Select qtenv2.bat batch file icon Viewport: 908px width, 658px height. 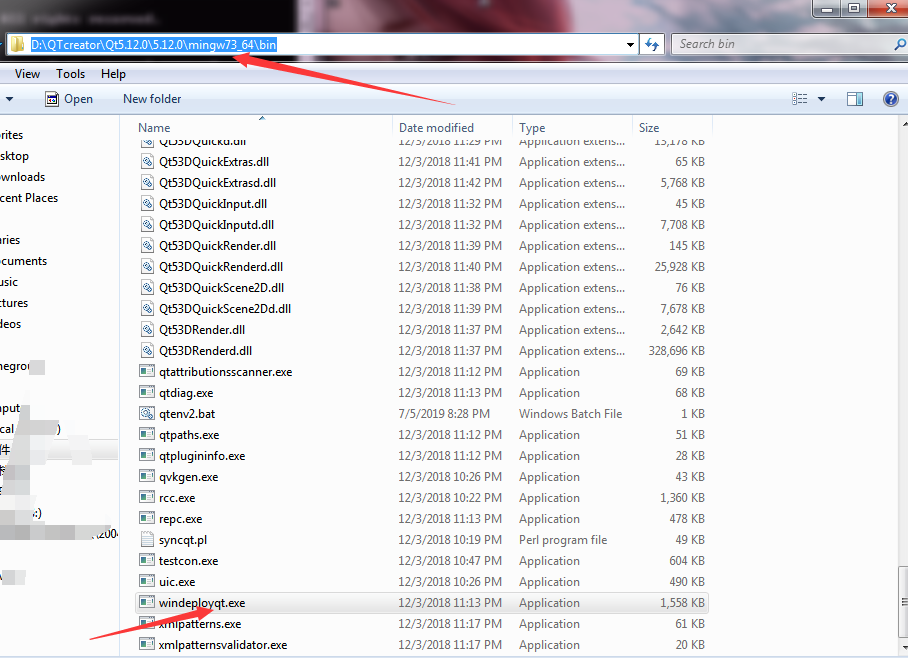coord(147,414)
